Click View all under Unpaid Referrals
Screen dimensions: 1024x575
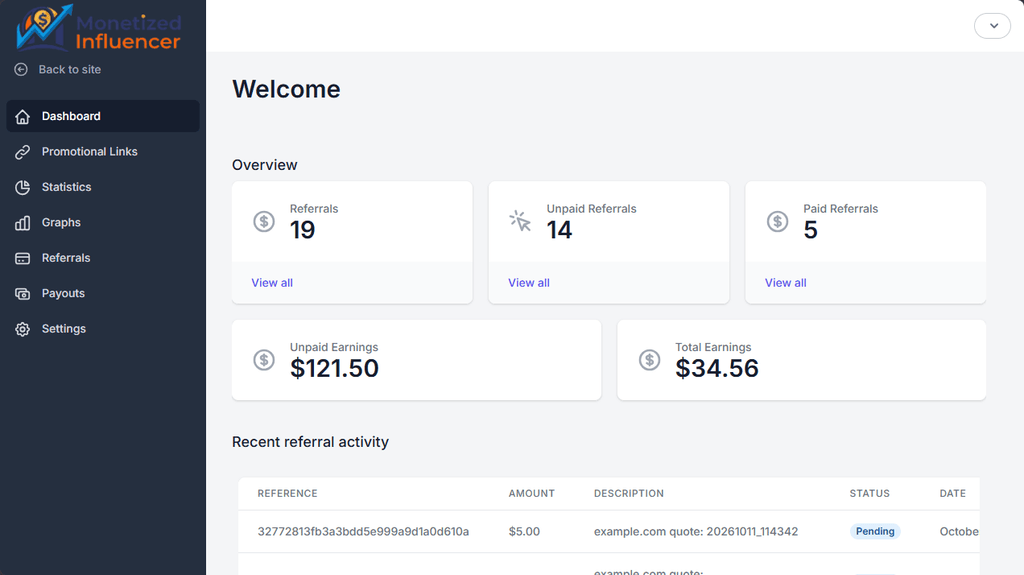(529, 283)
